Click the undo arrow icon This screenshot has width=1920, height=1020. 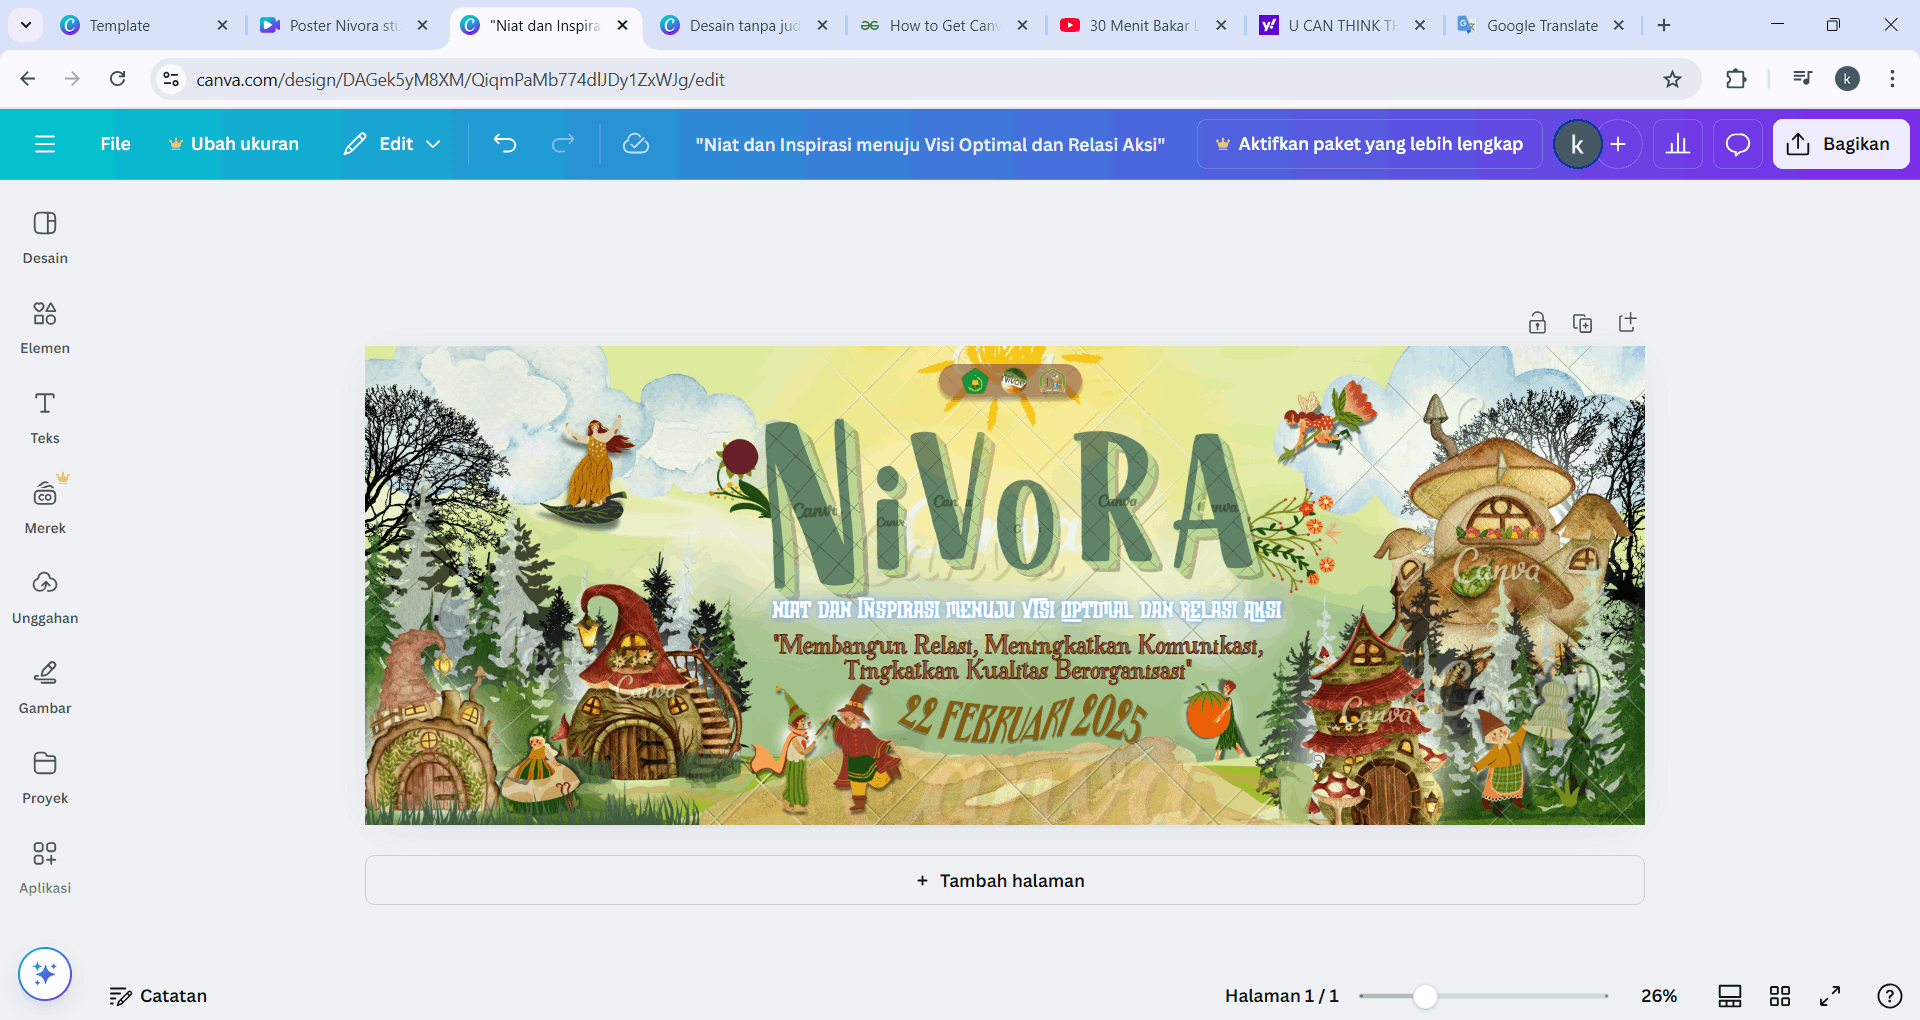click(505, 143)
